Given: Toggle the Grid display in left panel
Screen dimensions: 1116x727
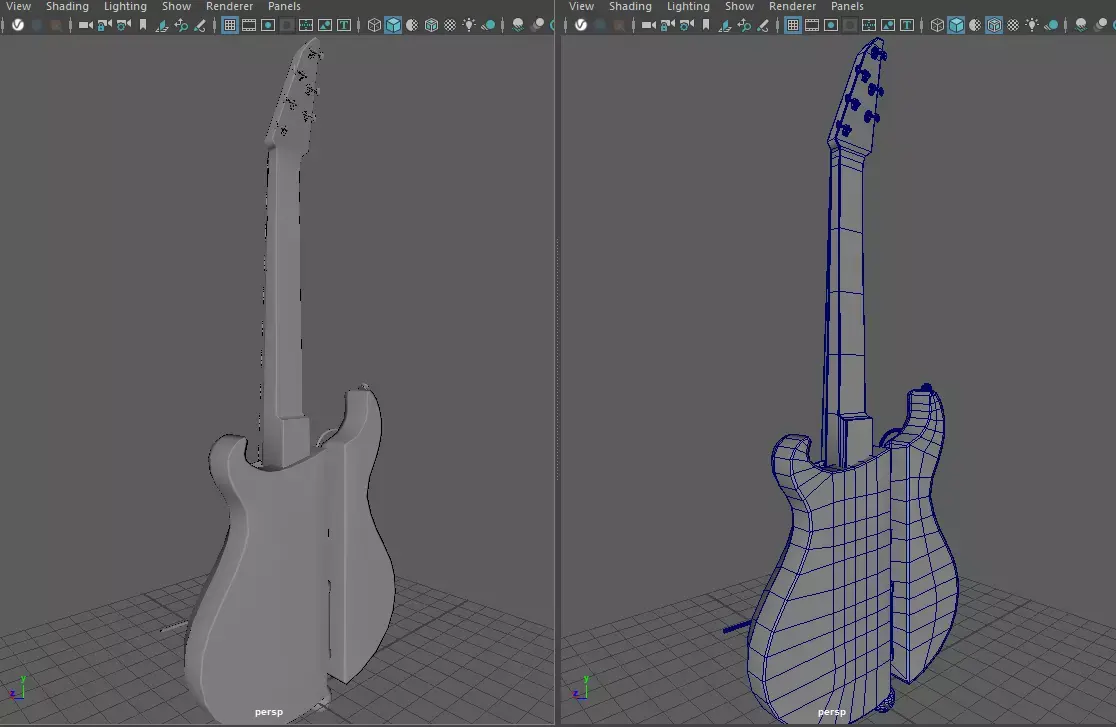Looking at the screenshot, I should (x=230, y=25).
